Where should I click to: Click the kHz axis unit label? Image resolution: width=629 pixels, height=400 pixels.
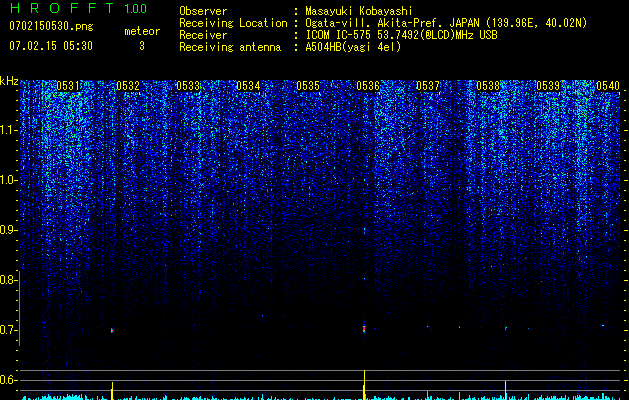tap(9, 81)
